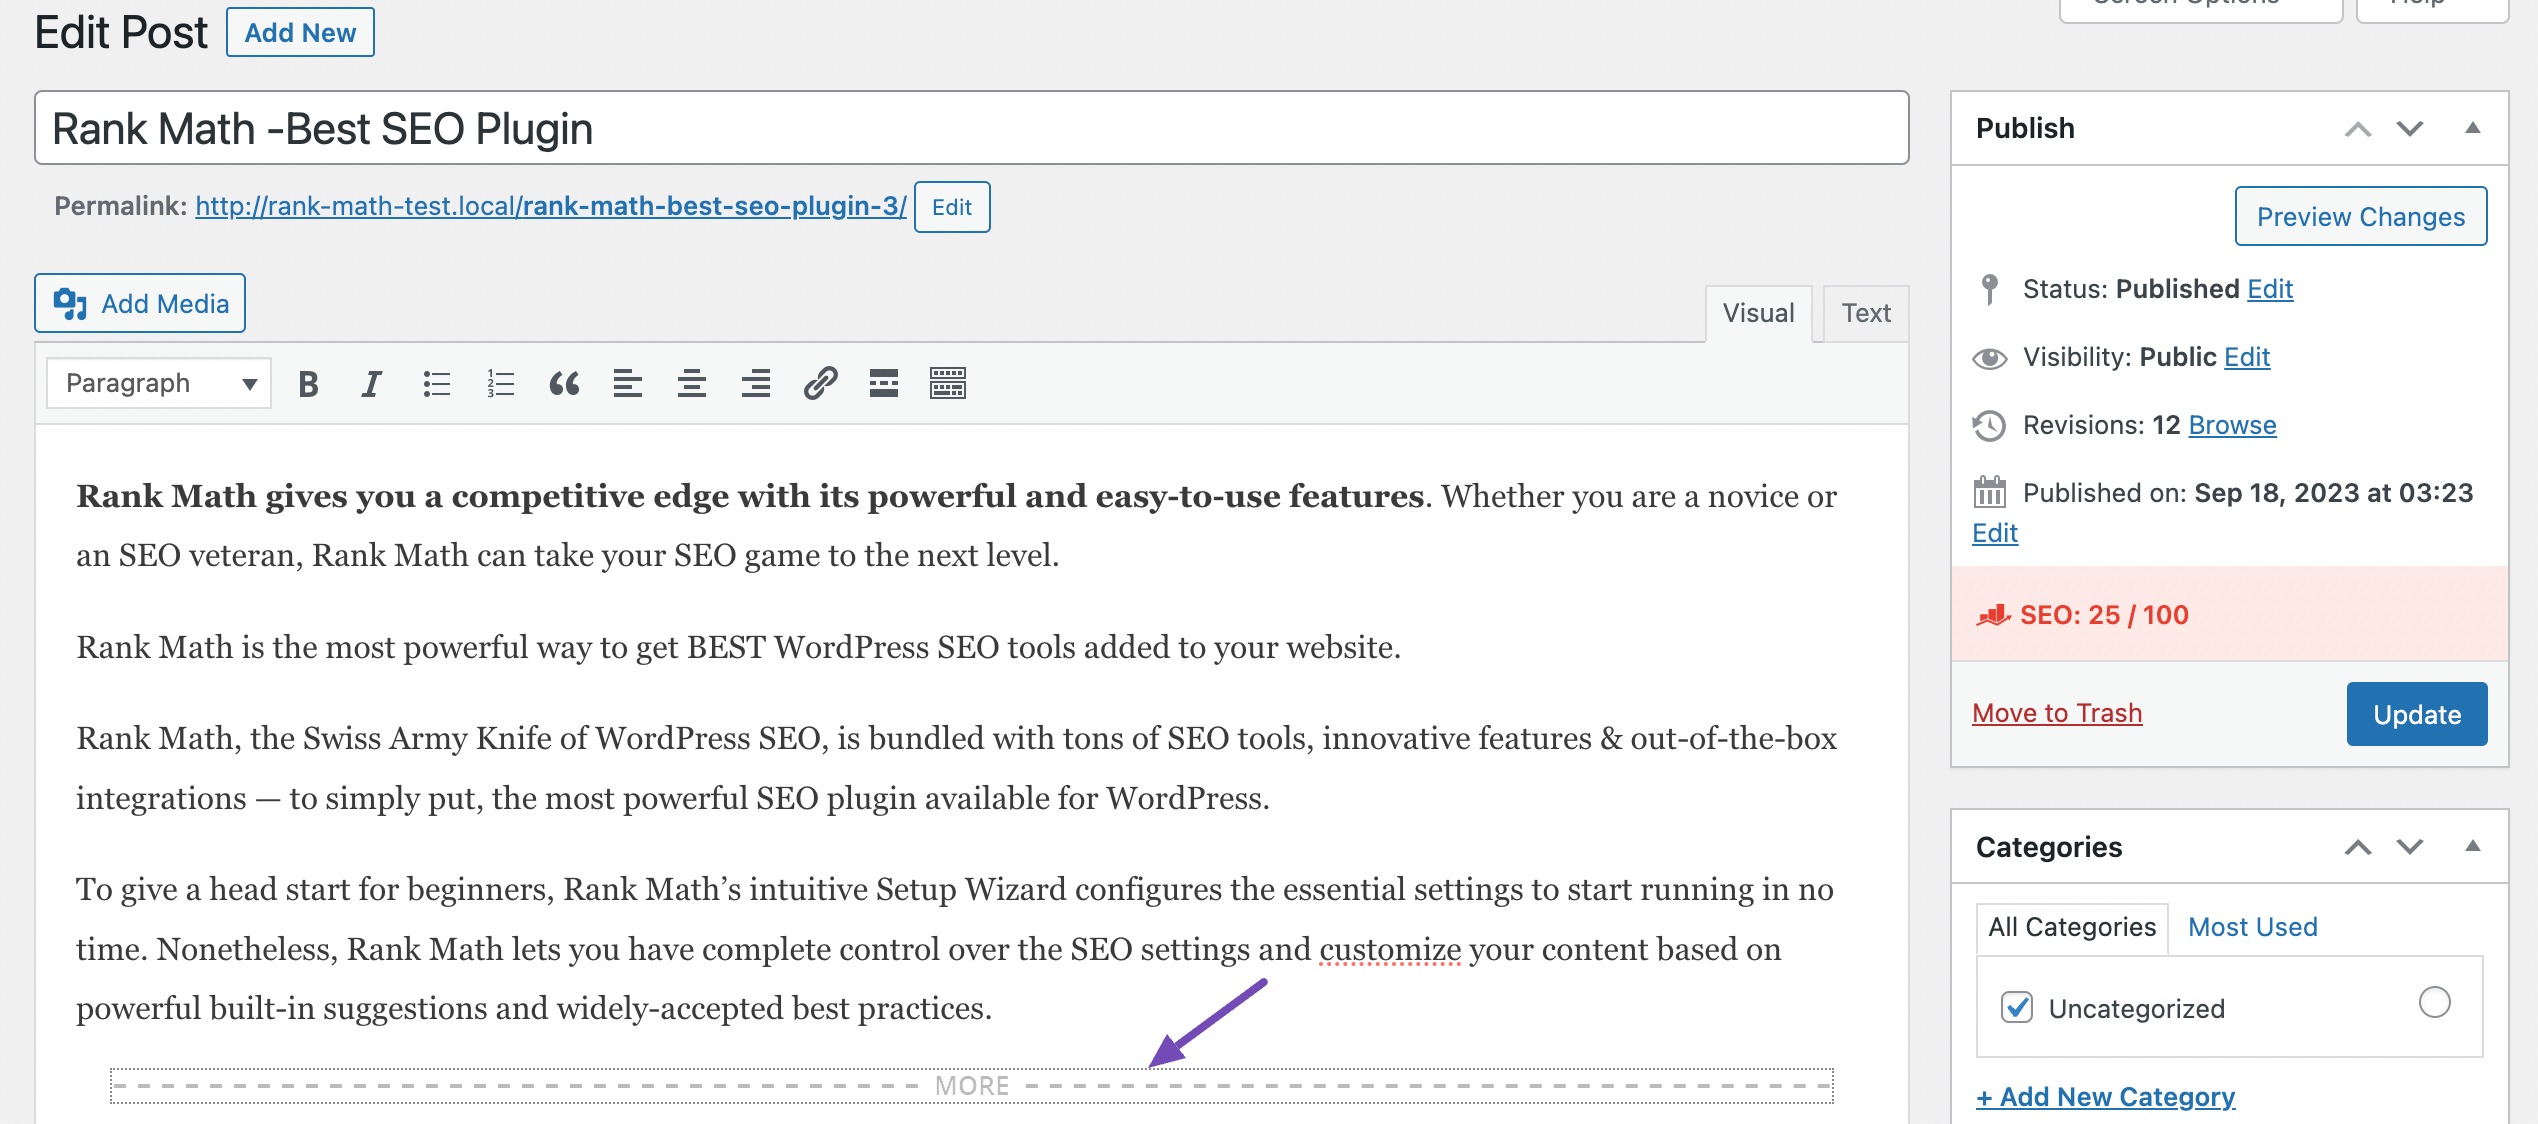Screen dimensions: 2538x1124
Task: Click the Insert Link icon
Action: [819, 384]
